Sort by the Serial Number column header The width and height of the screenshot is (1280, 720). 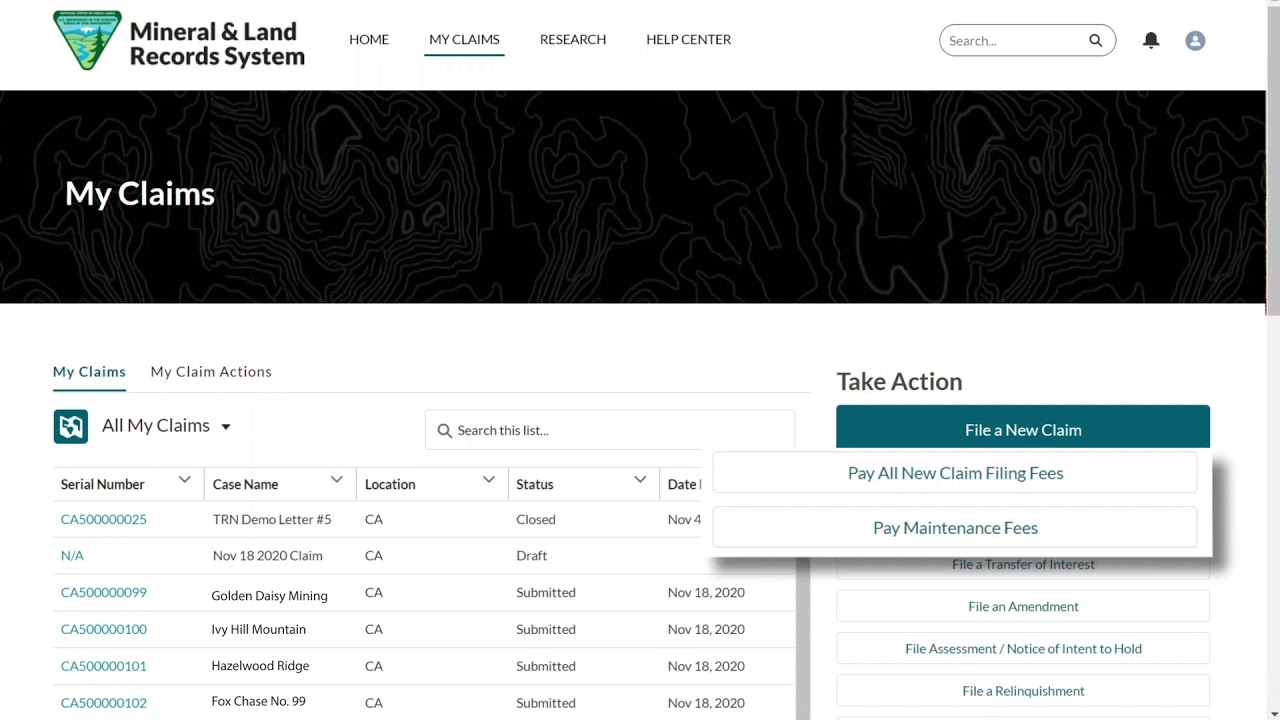pyautogui.click(x=102, y=484)
